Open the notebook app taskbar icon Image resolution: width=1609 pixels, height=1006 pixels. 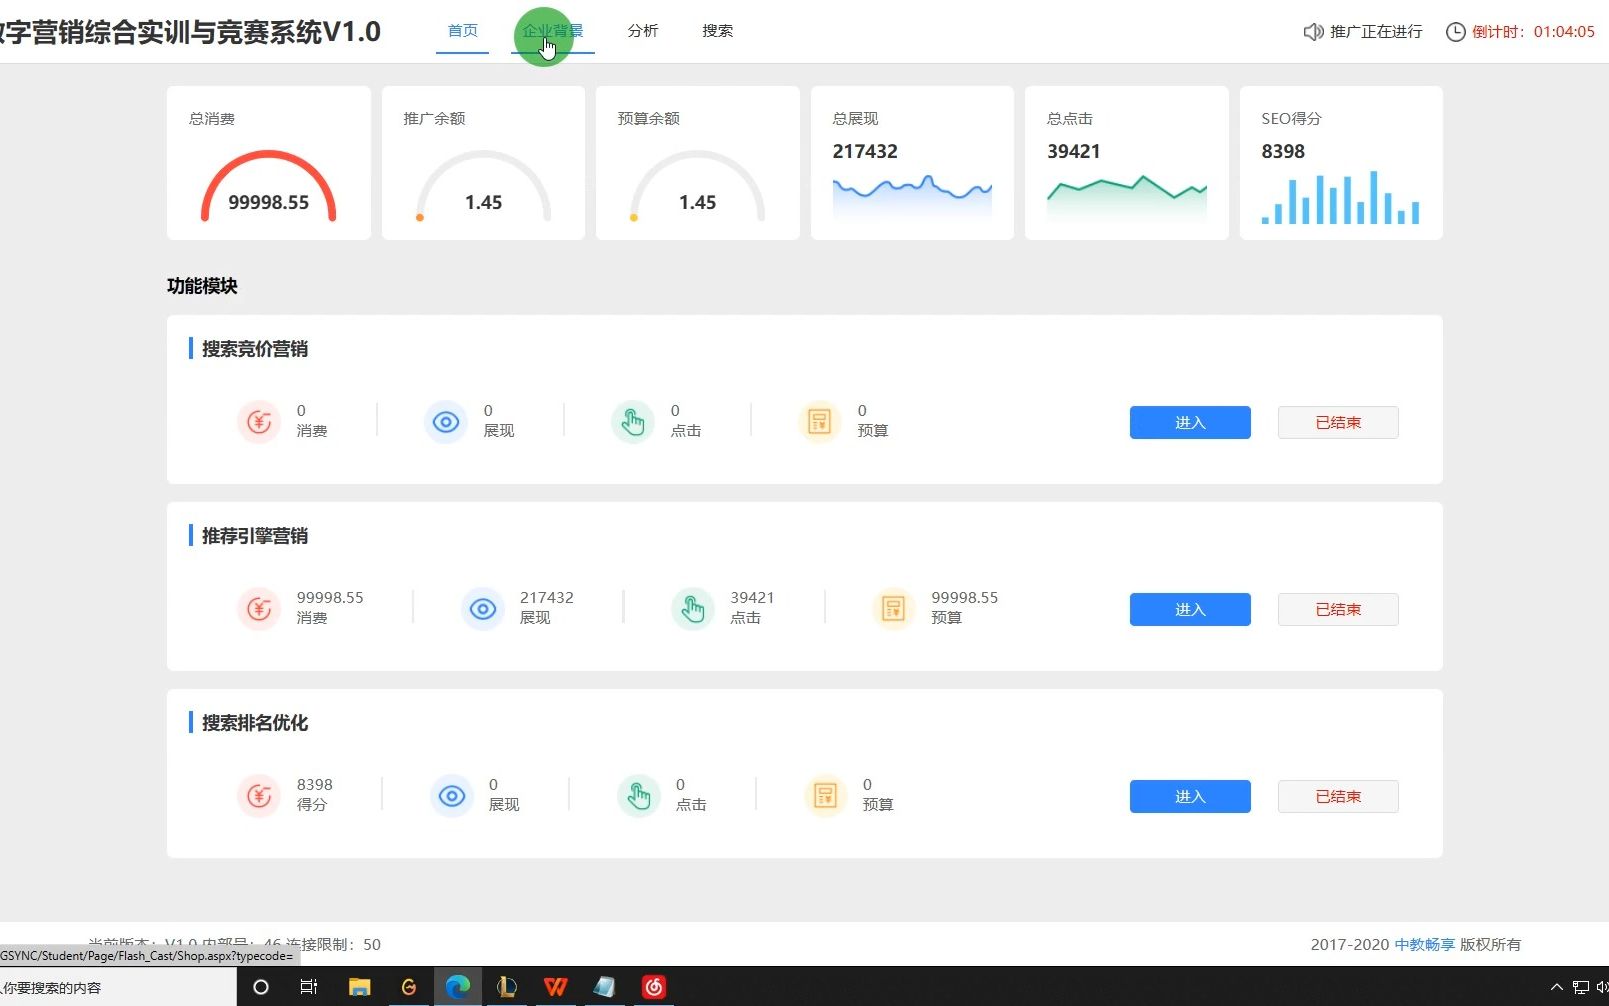point(604,987)
